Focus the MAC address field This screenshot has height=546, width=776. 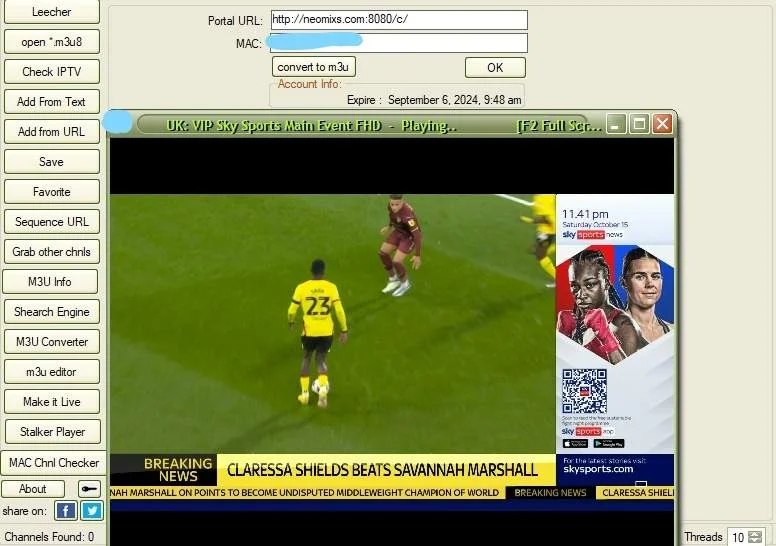tap(399, 43)
